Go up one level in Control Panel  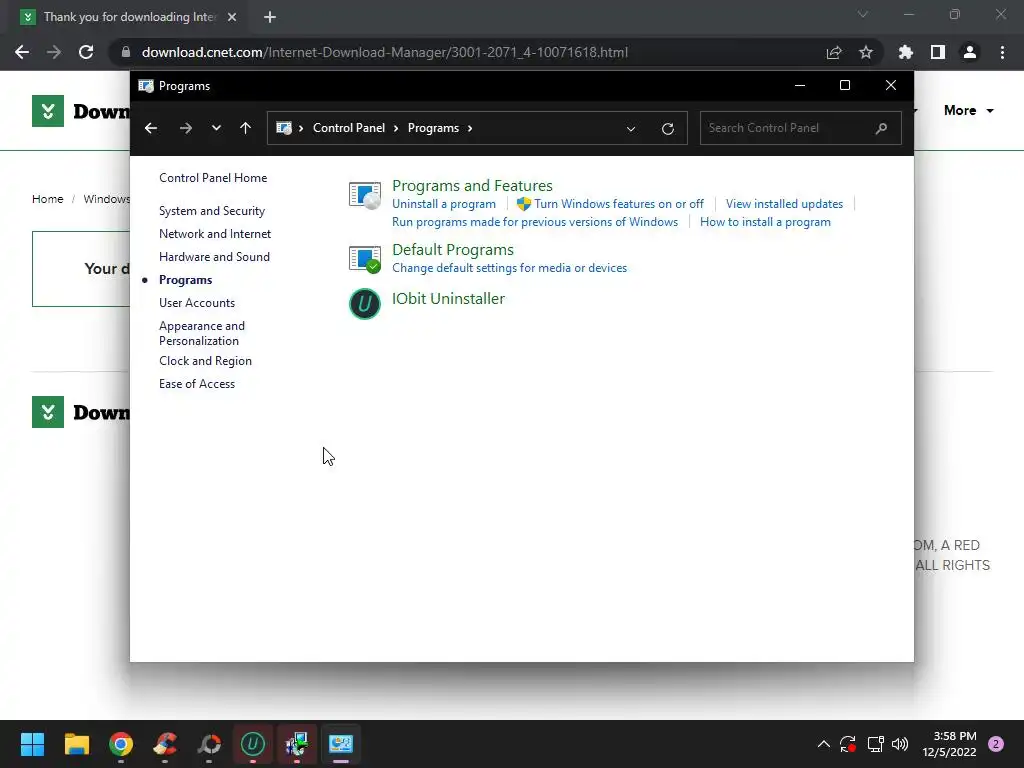(246, 128)
